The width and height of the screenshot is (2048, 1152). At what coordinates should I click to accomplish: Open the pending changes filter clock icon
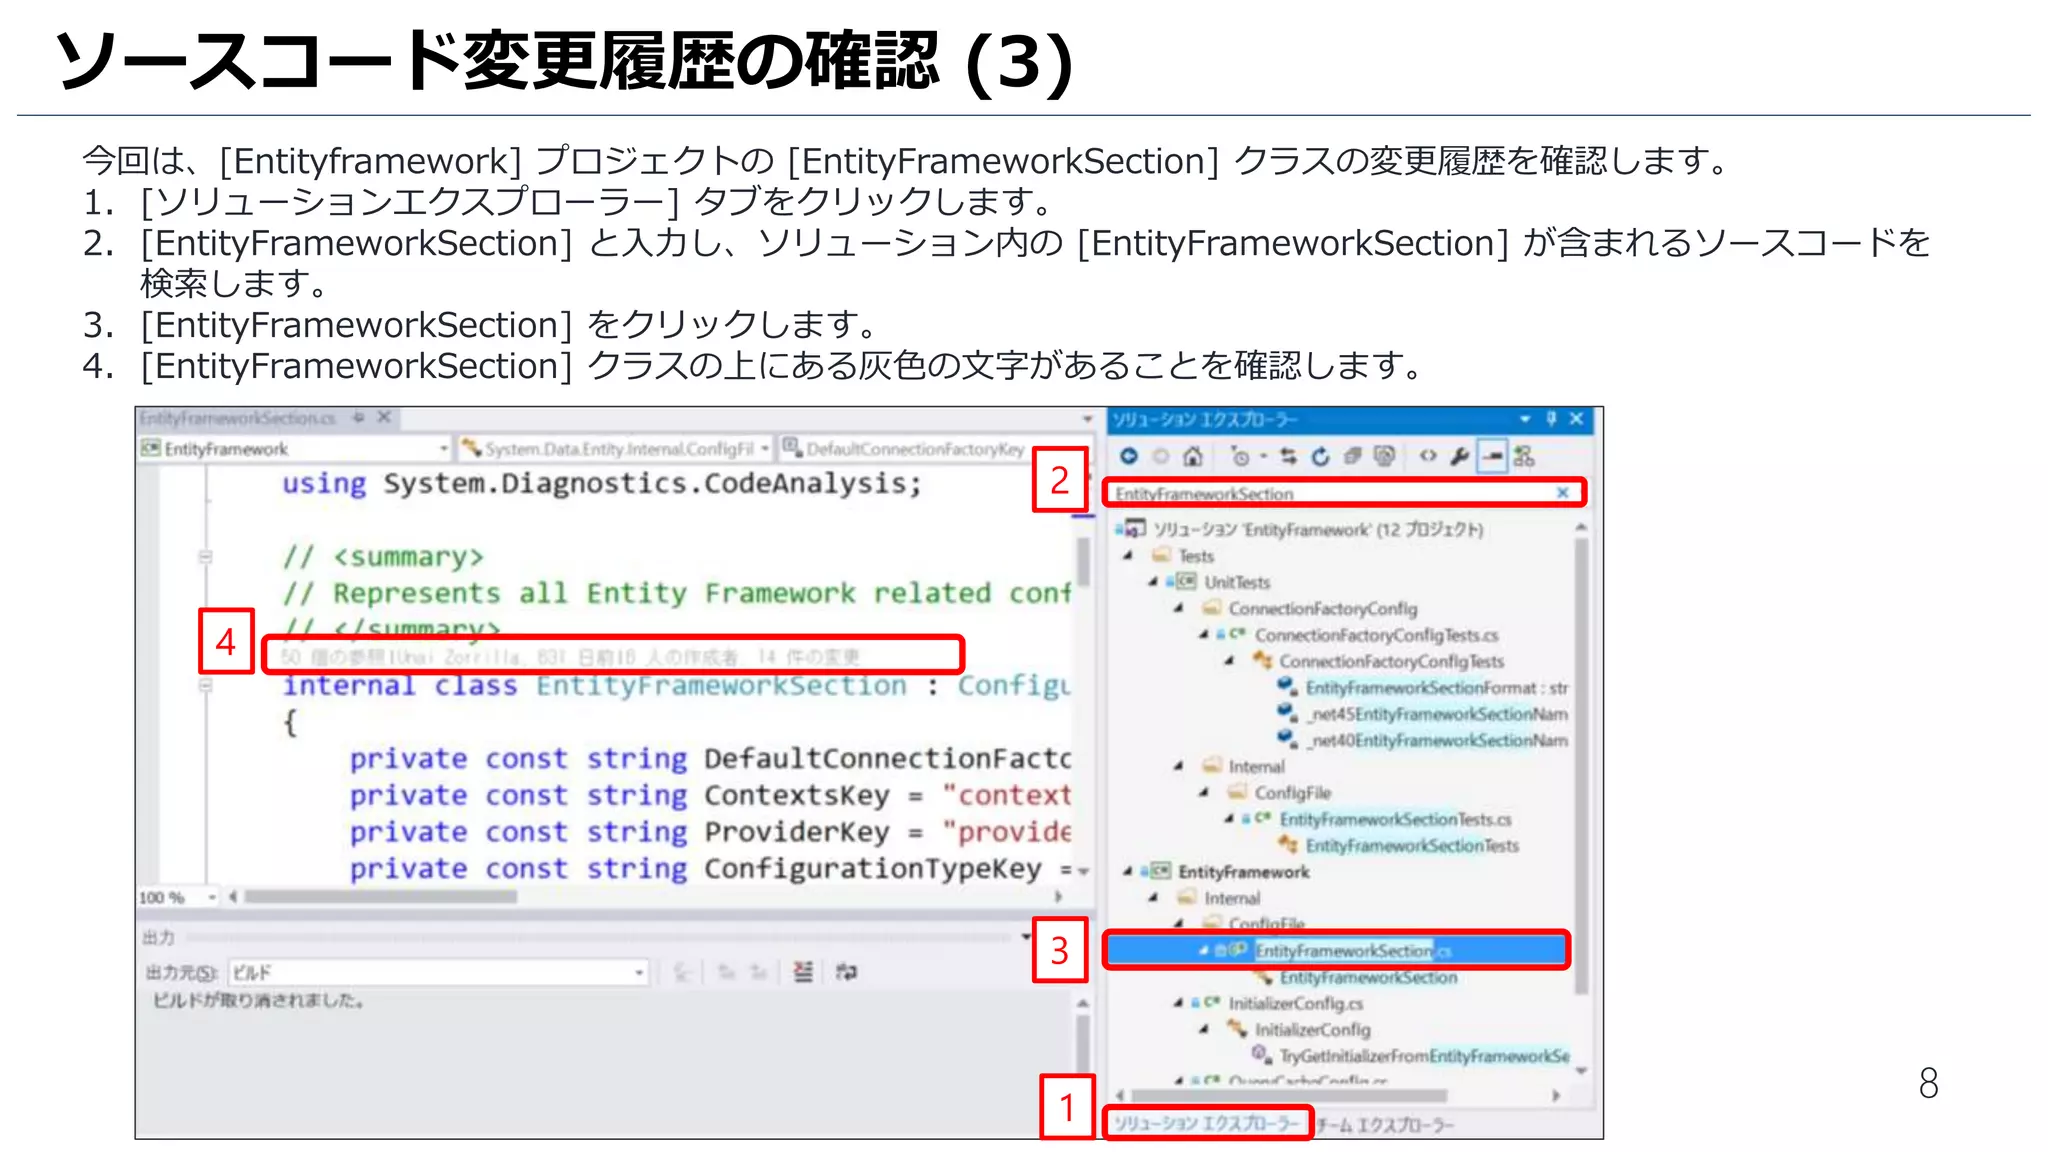[1241, 457]
